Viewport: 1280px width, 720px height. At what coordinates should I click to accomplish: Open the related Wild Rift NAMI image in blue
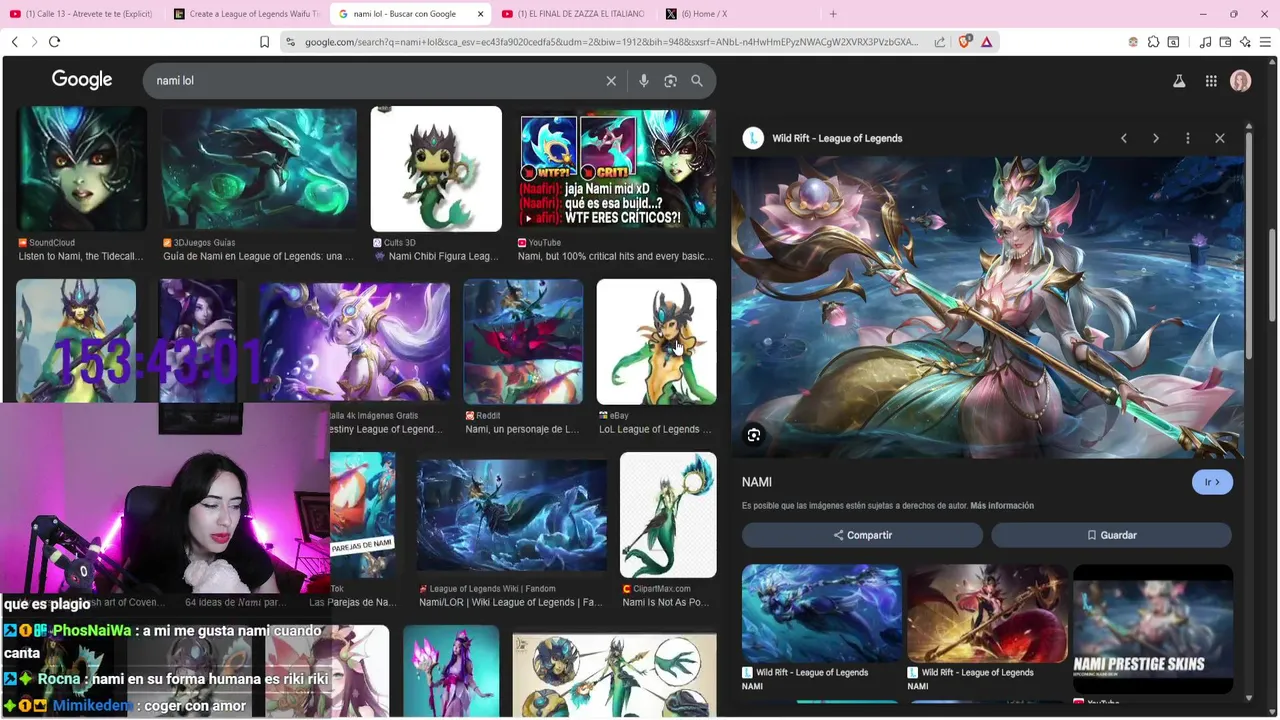tap(821, 613)
